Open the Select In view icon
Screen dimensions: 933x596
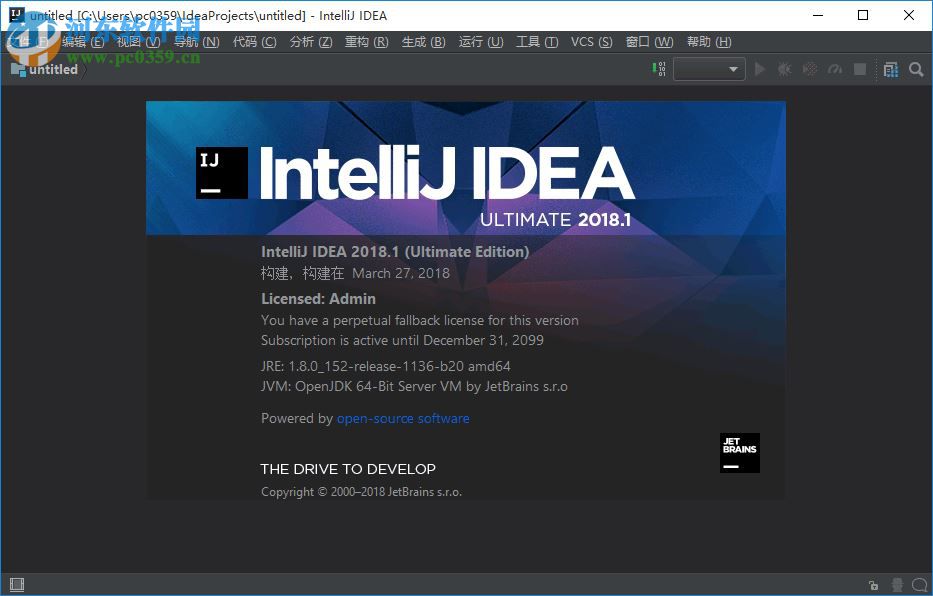click(891, 69)
